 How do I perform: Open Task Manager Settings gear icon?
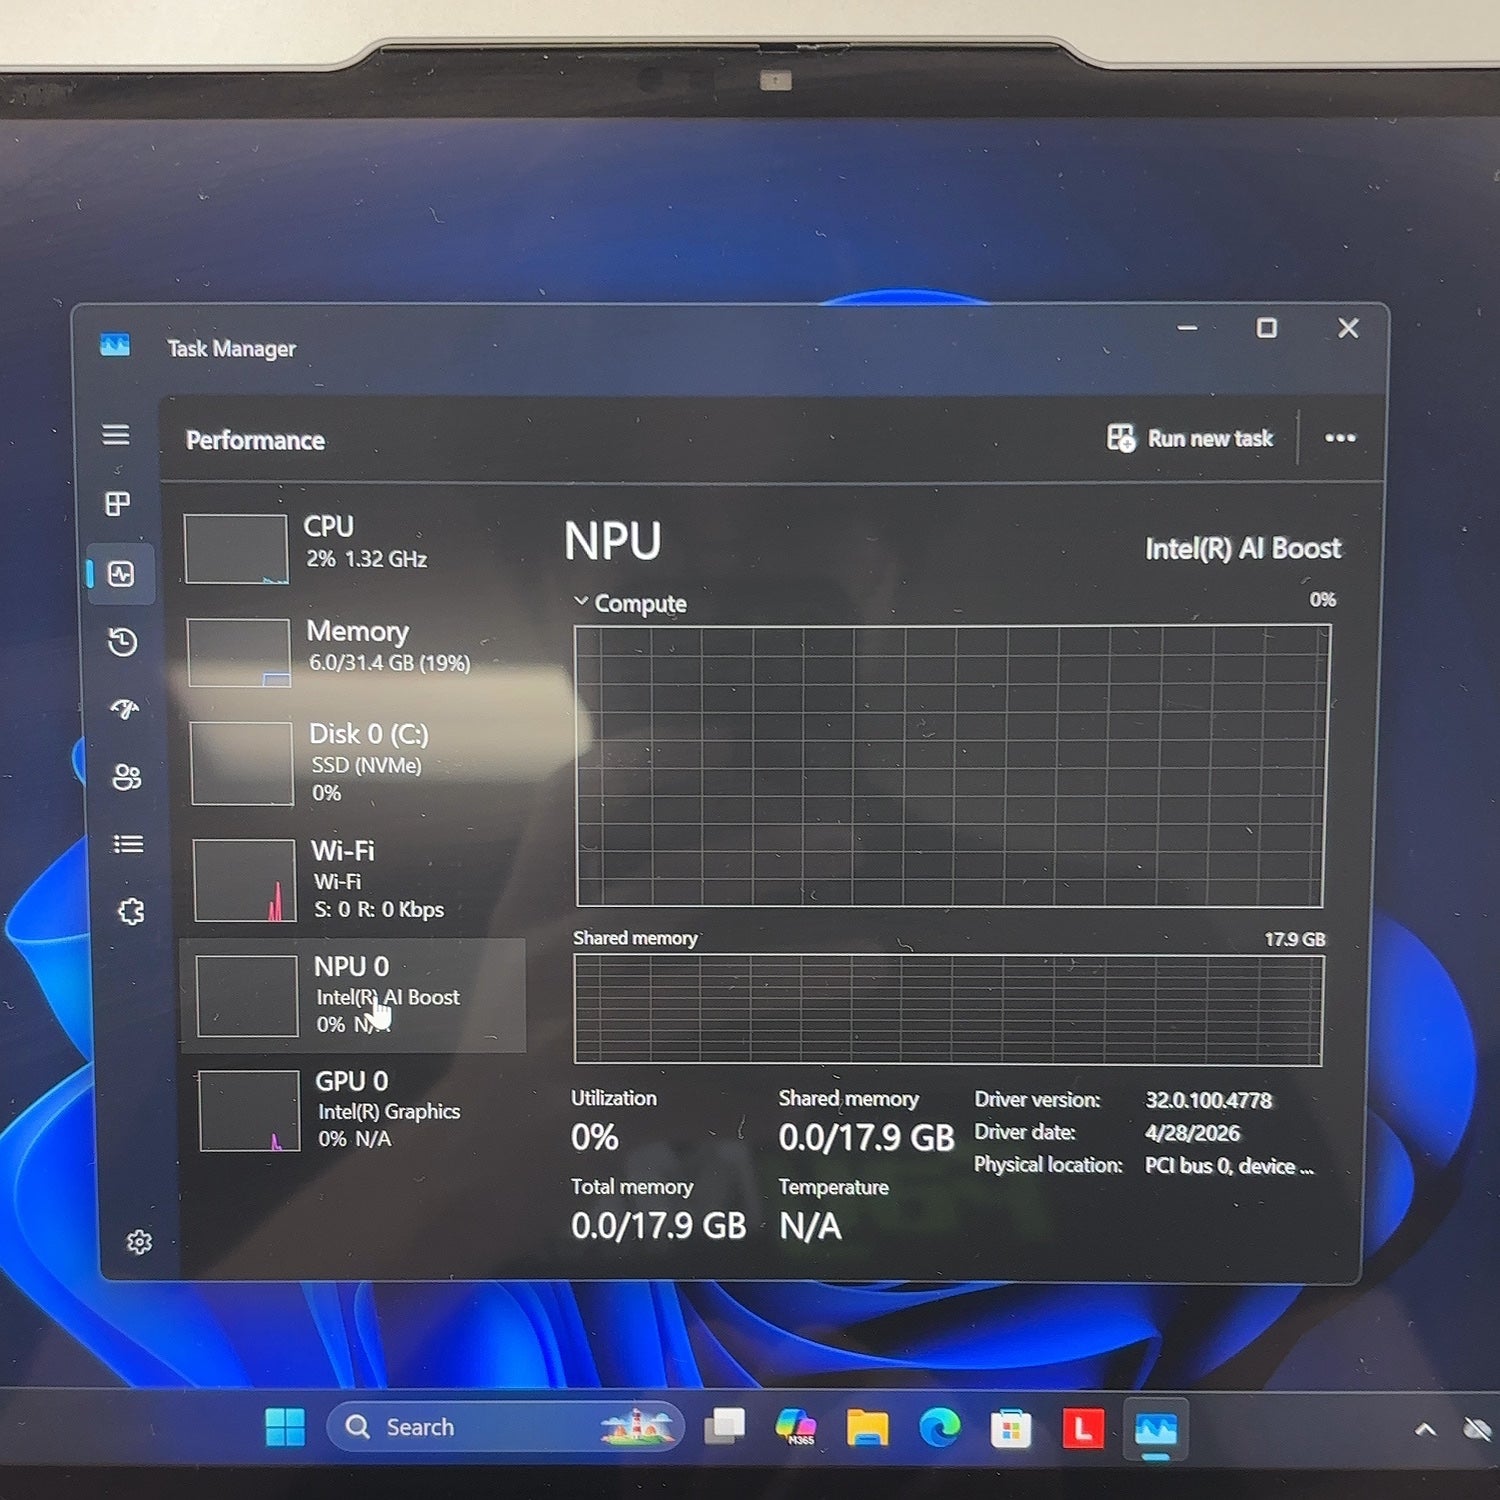click(139, 1242)
